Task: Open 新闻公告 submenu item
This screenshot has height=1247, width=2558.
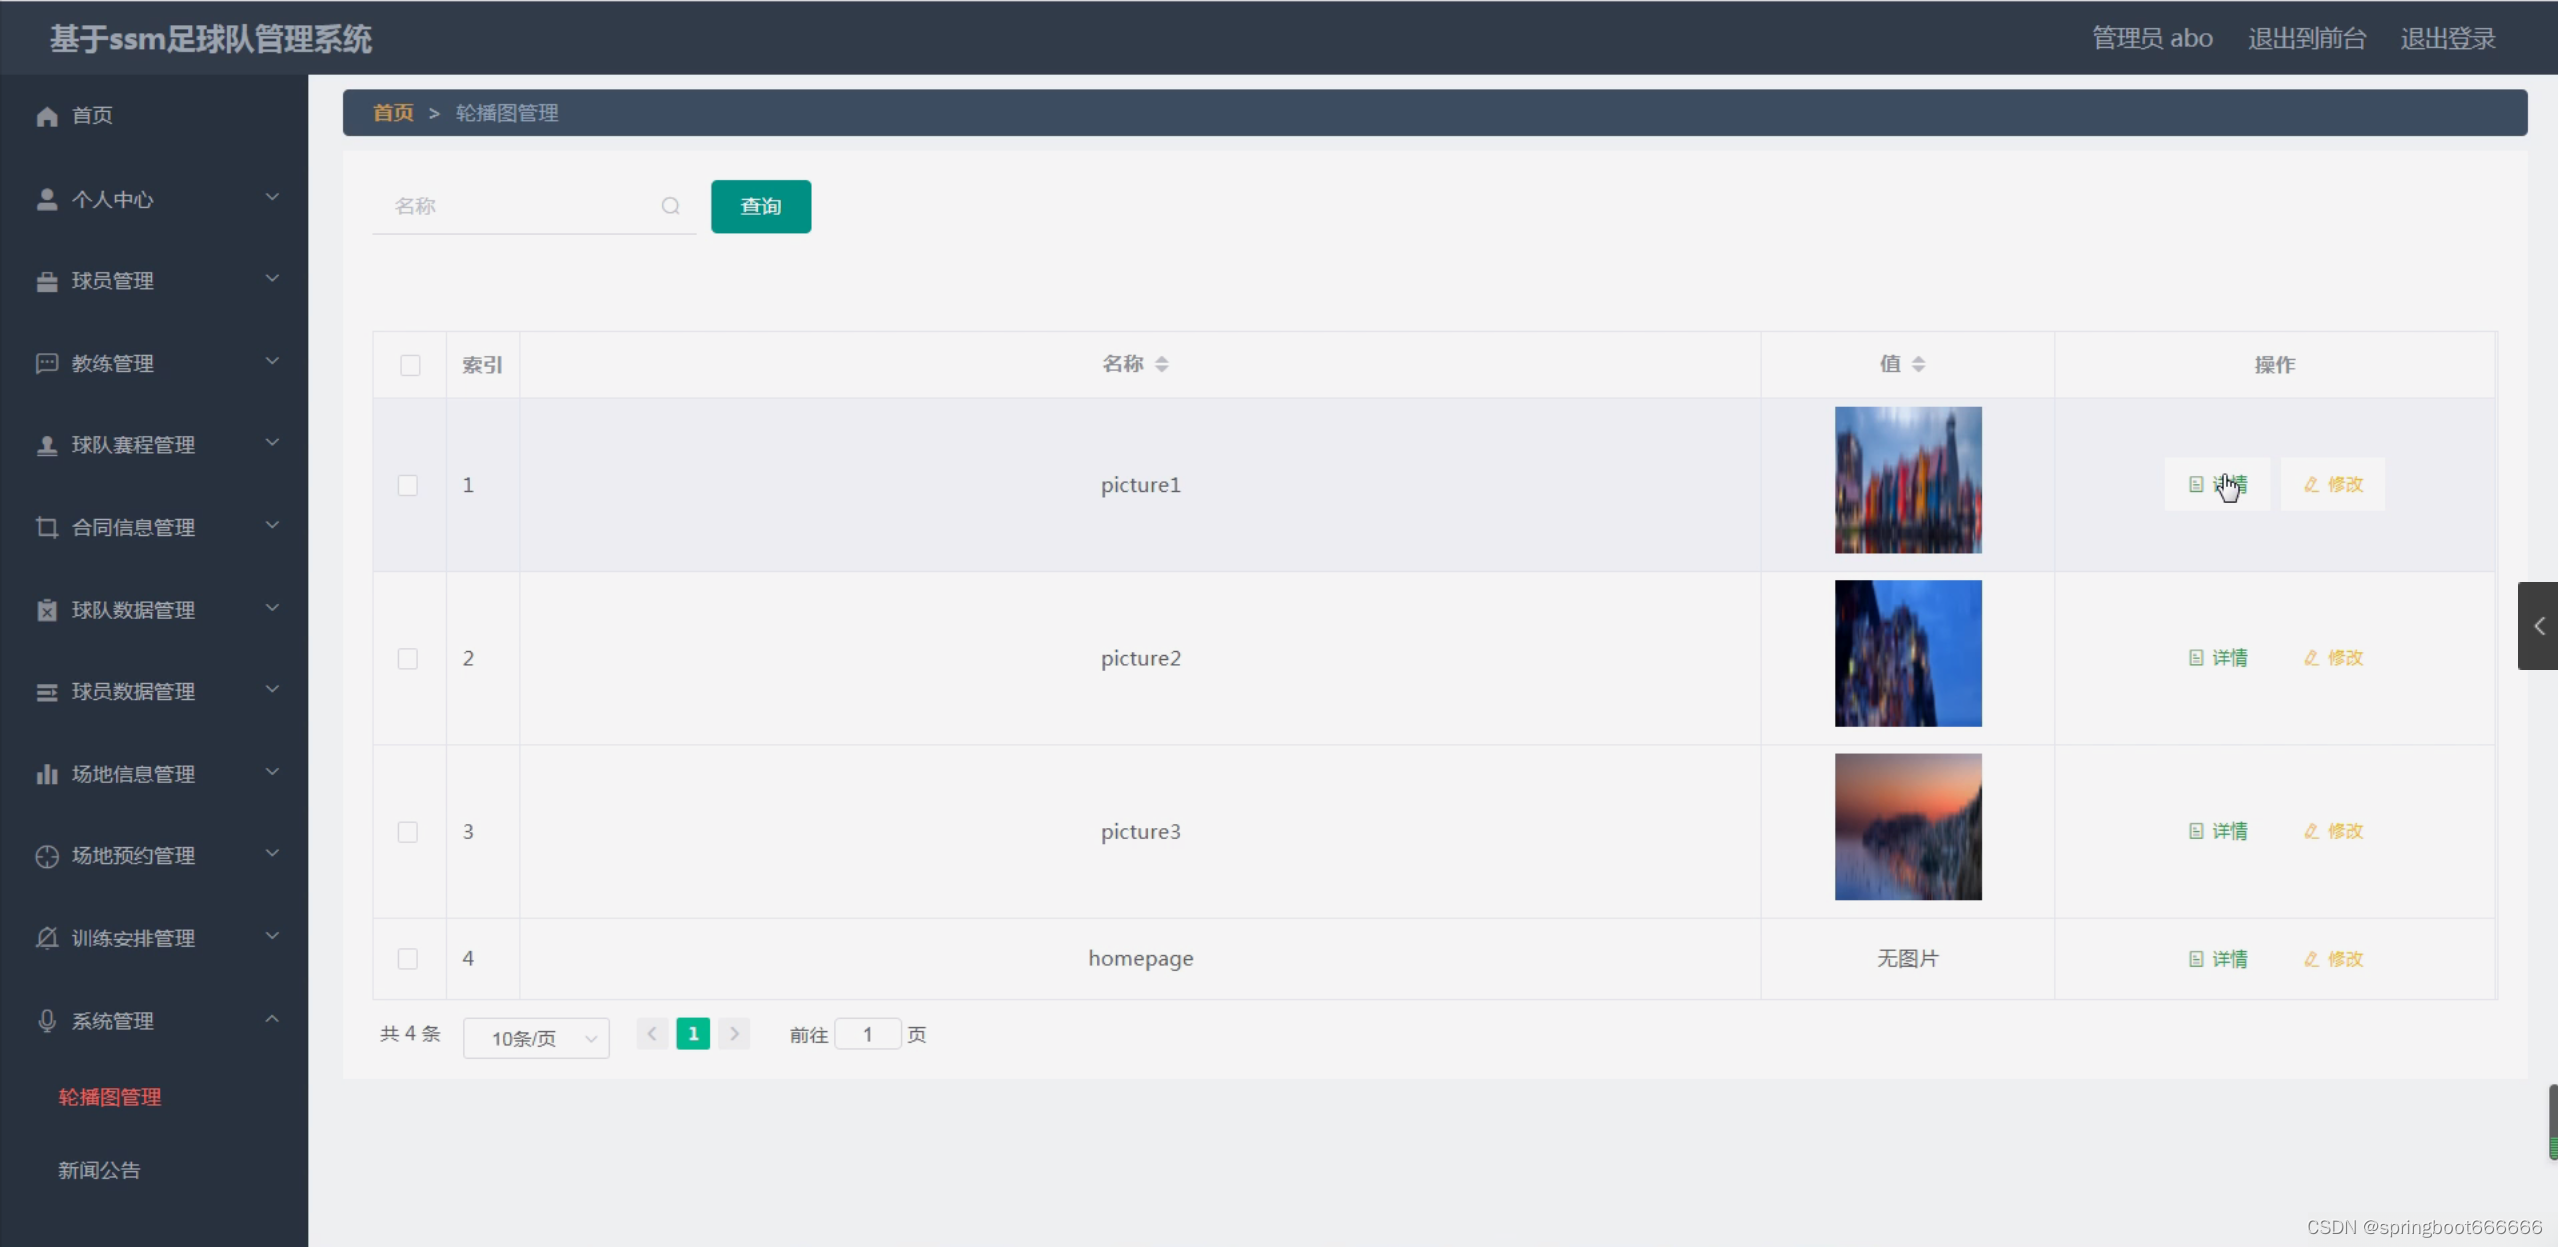Action: click(99, 1170)
